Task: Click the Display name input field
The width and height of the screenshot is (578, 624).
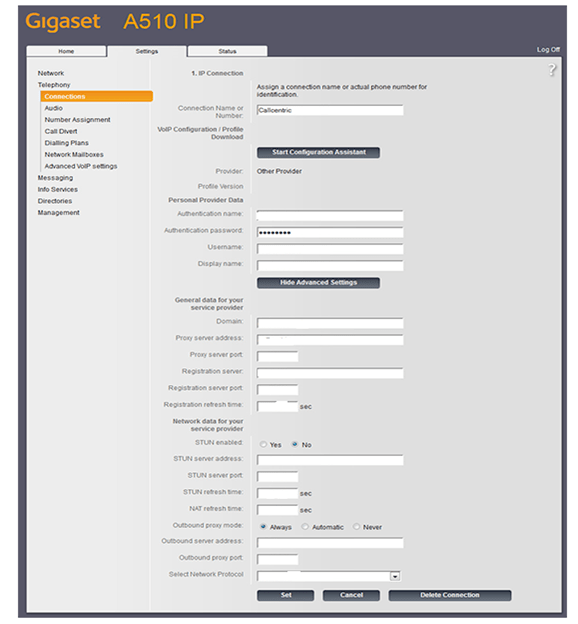Action: 330,265
